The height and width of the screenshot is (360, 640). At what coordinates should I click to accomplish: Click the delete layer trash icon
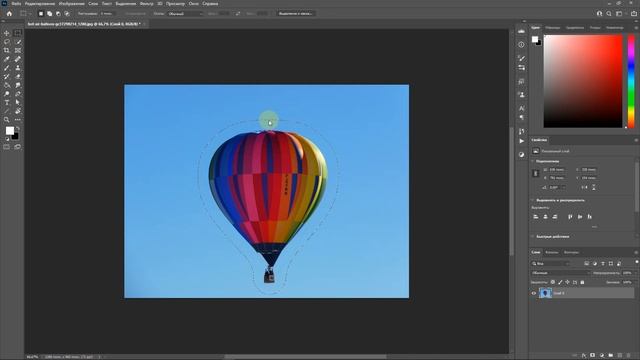point(629,356)
